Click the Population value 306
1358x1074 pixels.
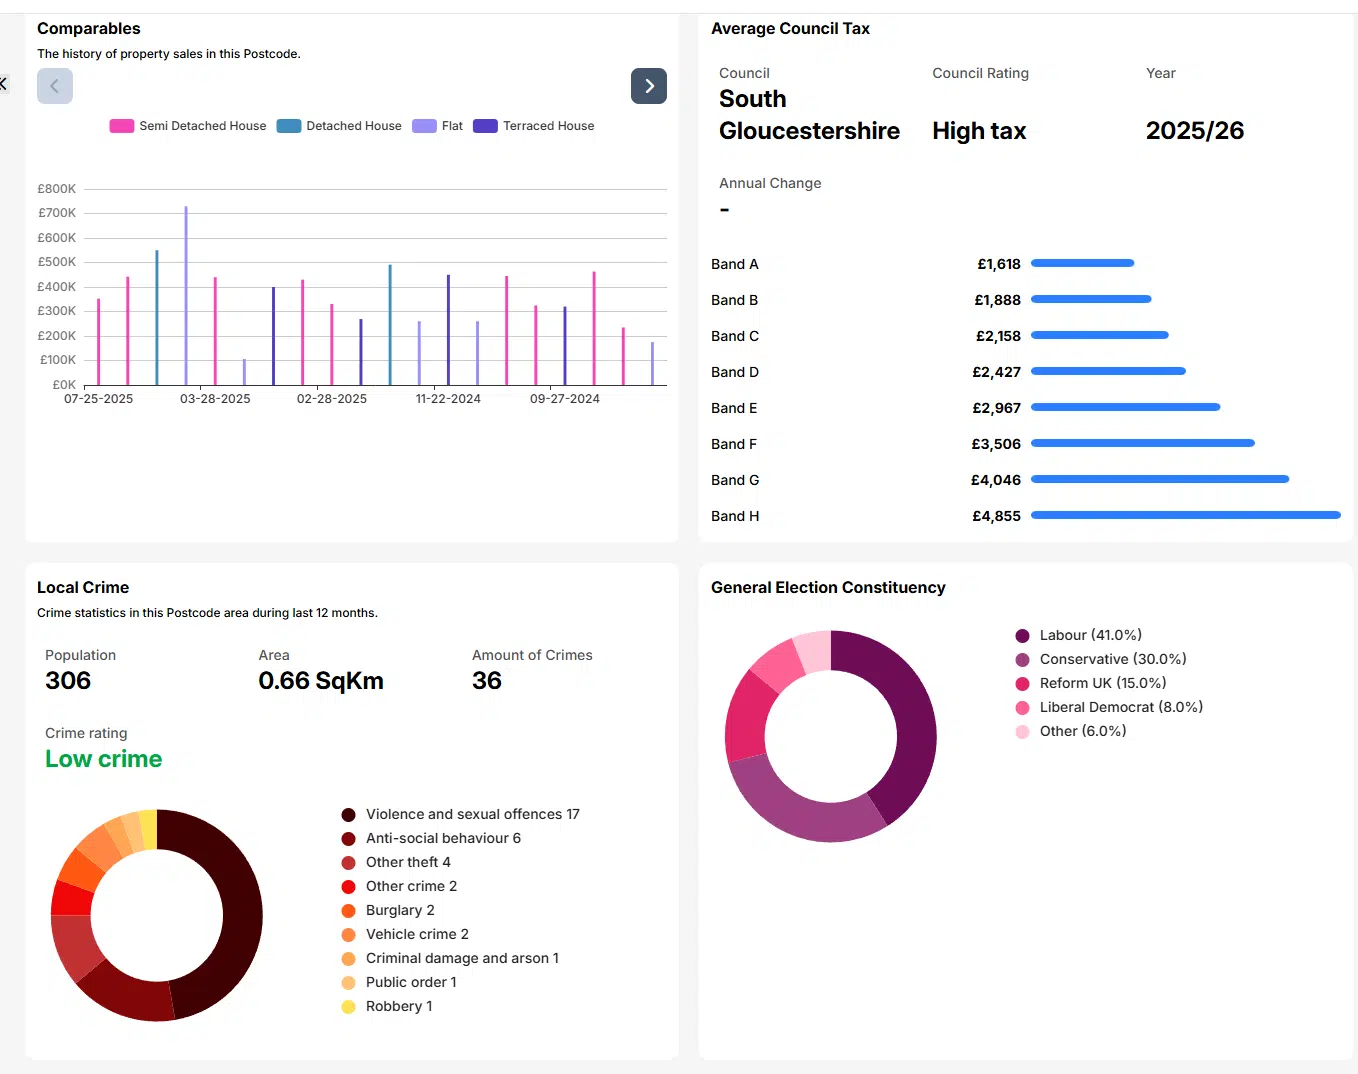68,681
